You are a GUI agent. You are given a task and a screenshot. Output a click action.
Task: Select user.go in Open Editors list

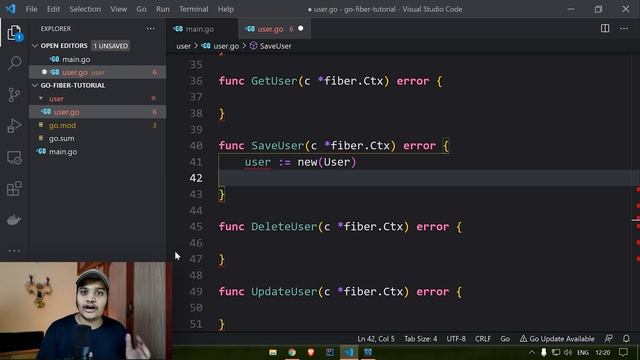click(97, 72)
